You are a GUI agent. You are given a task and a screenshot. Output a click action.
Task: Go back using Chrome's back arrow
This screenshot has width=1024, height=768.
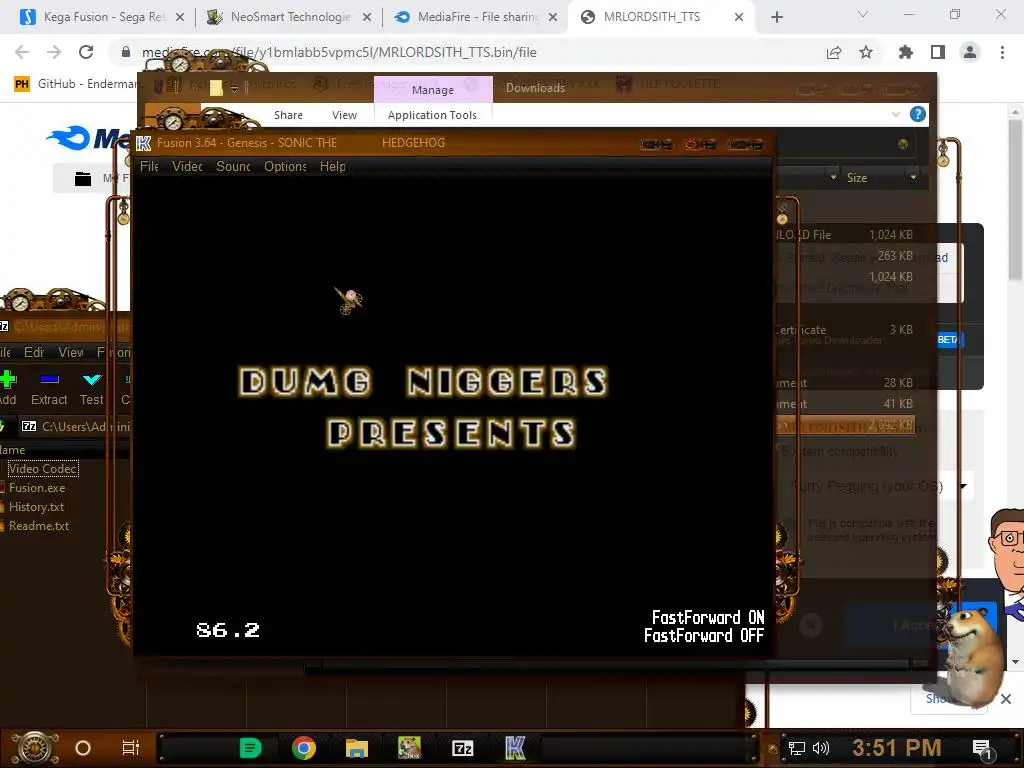[x=22, y=52]
